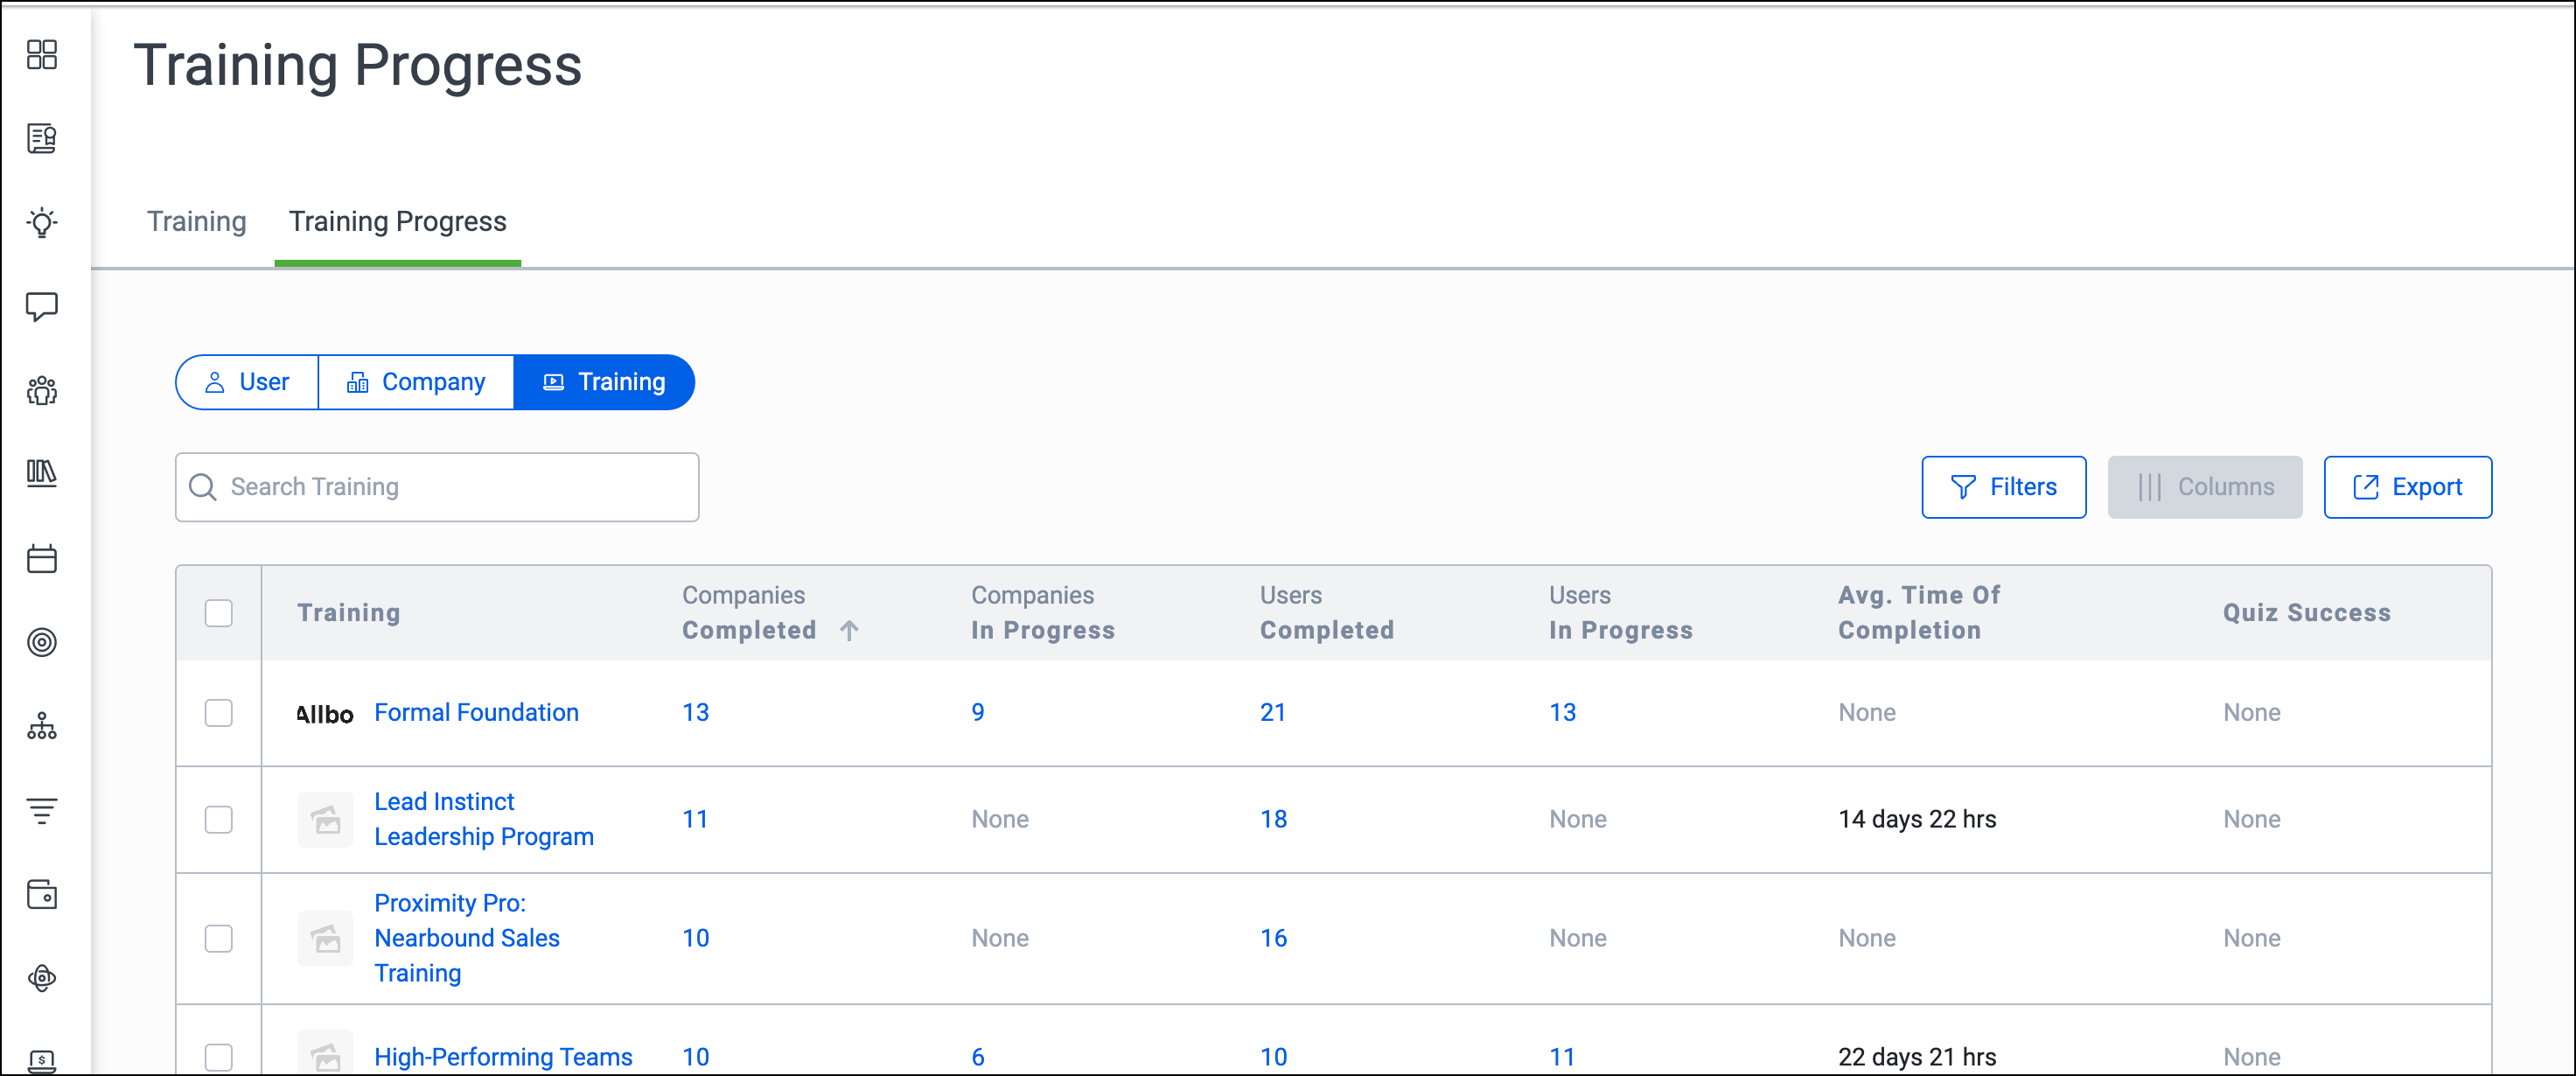
Task: Click the Columns button
Action: [2205, 487]
